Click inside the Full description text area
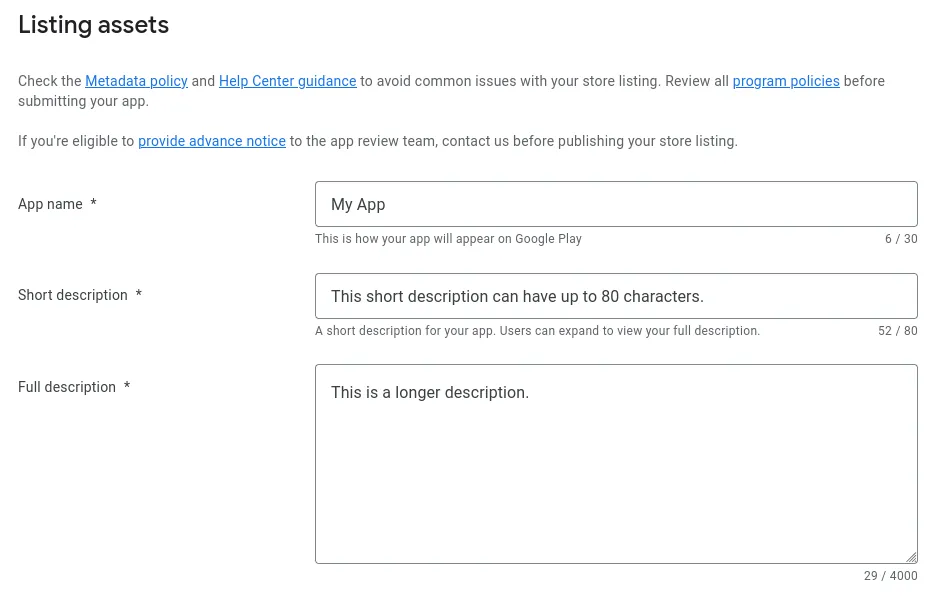Image resolution: width=943 pixels, height=613 pixels. (x=616, y=460)
